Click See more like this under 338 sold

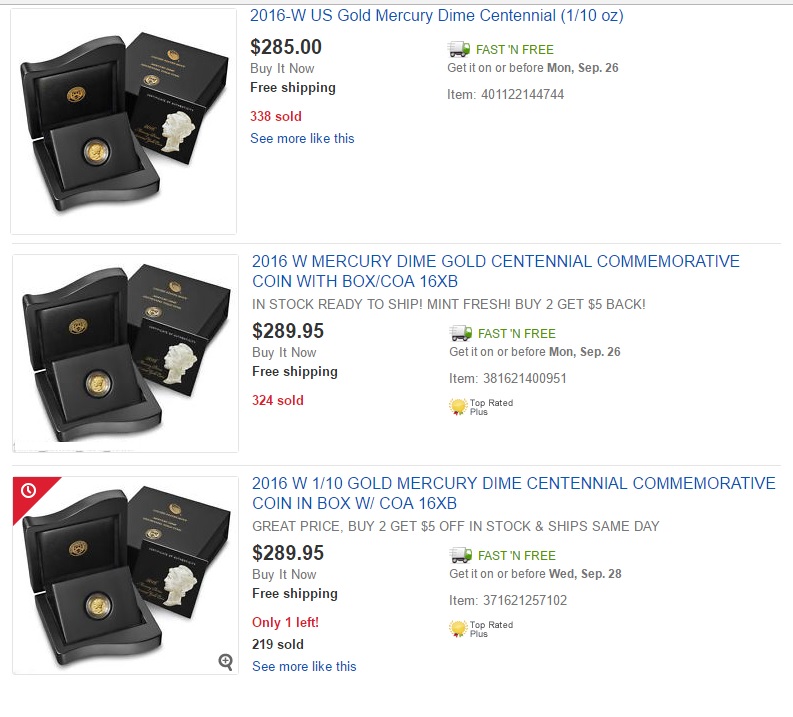(x=302, y=138)
